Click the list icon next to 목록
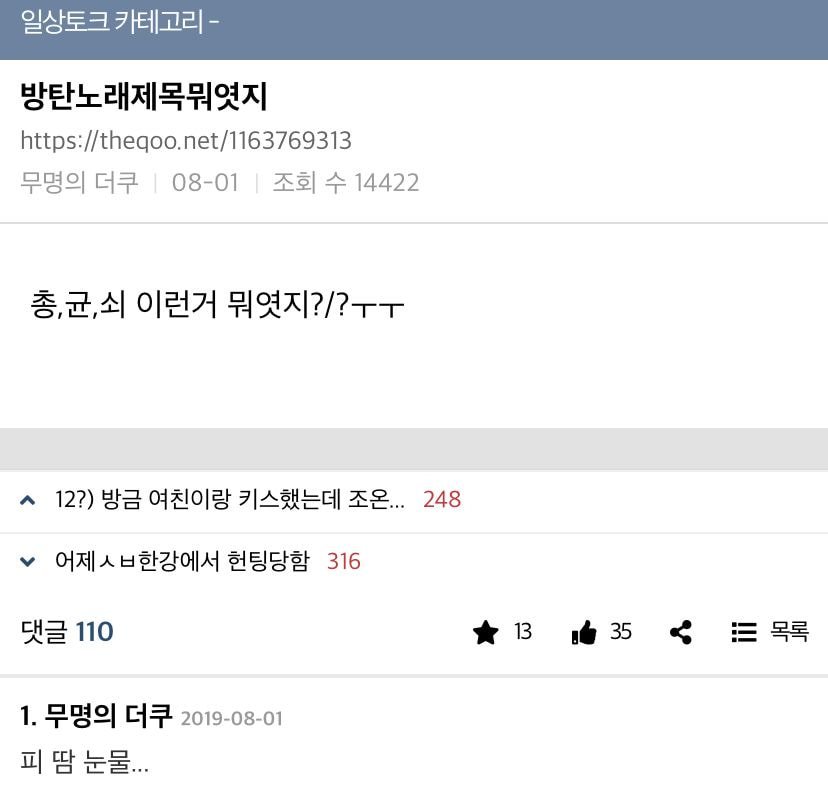Viewport: 828px width, 789px height. click(x=744, y=632)
